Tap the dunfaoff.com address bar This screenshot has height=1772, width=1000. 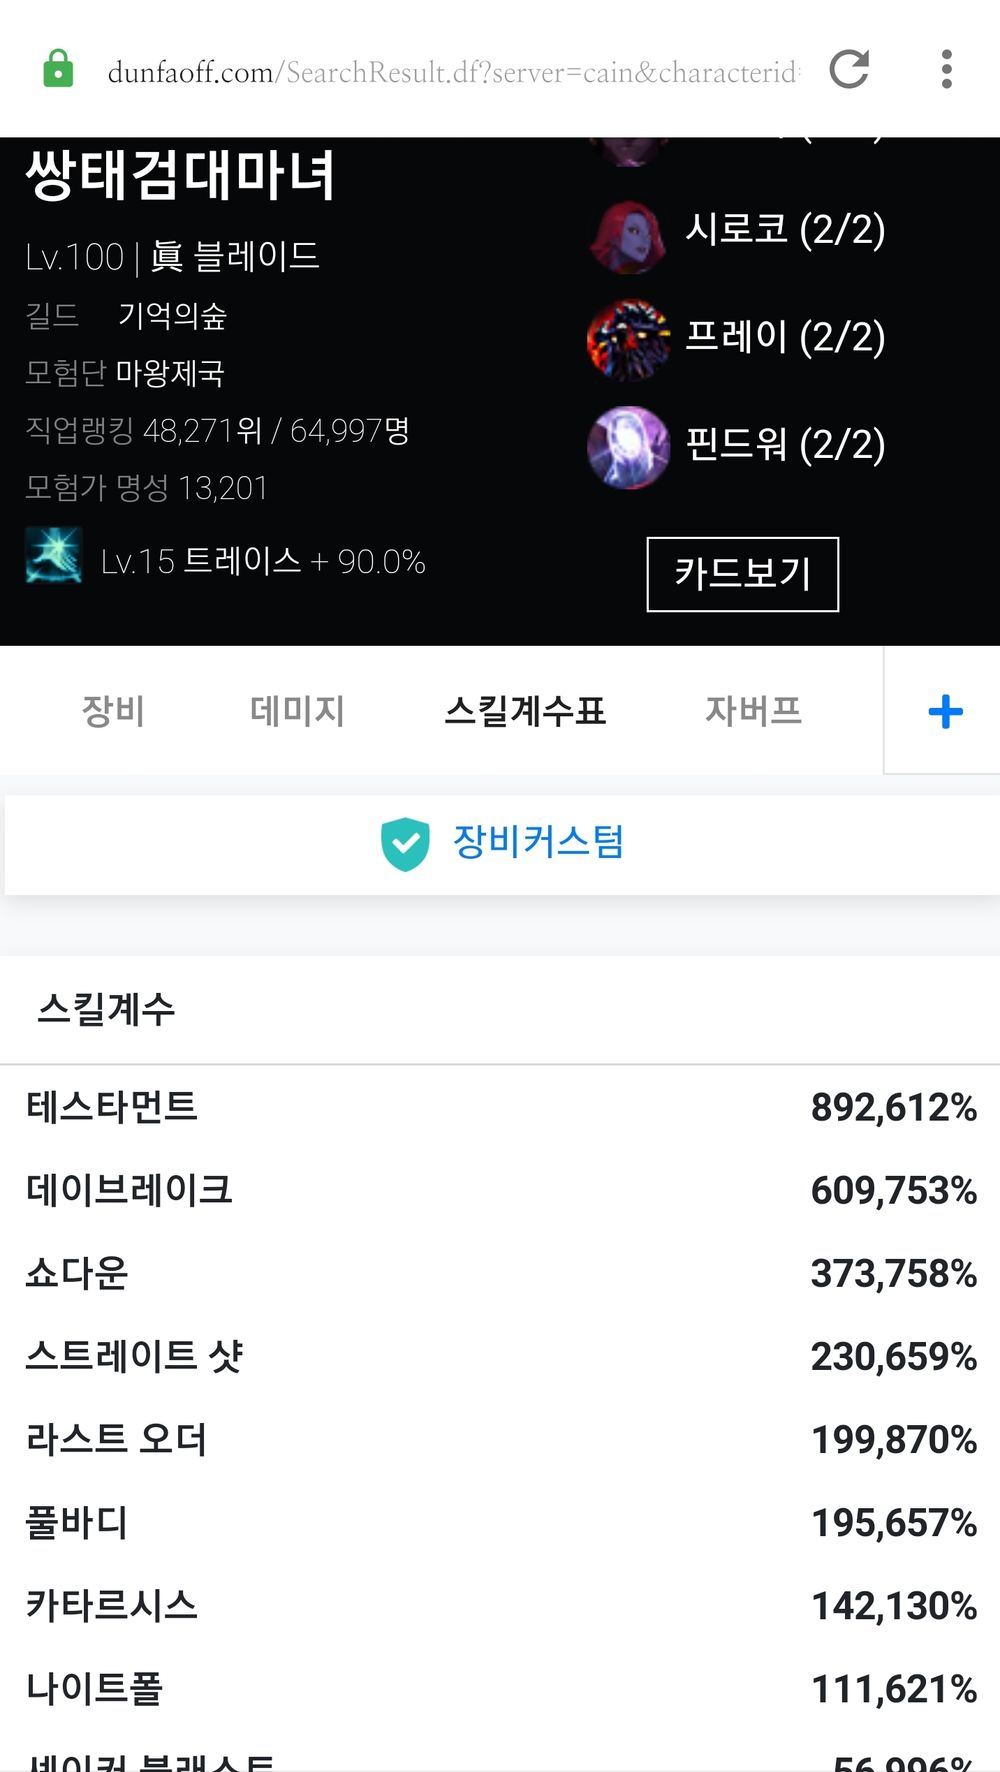tap(450, 72)
